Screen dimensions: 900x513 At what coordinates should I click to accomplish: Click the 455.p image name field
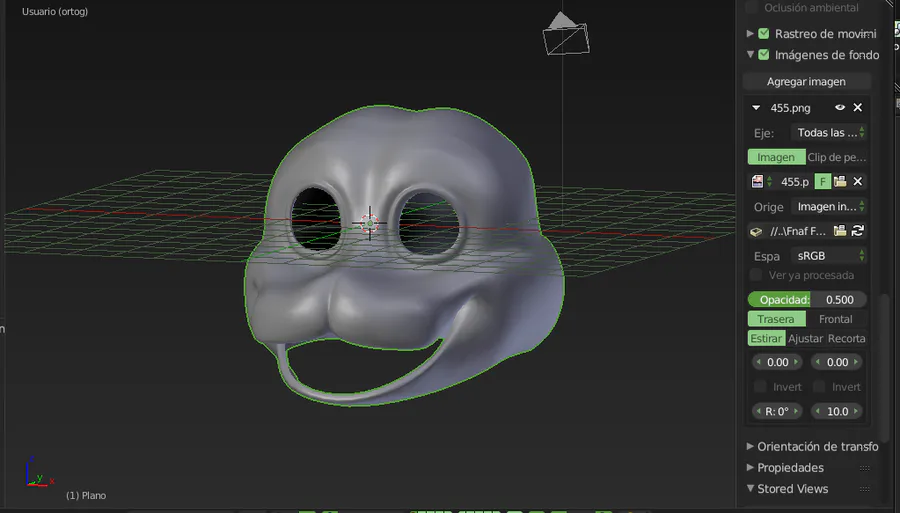coord(794,182)
